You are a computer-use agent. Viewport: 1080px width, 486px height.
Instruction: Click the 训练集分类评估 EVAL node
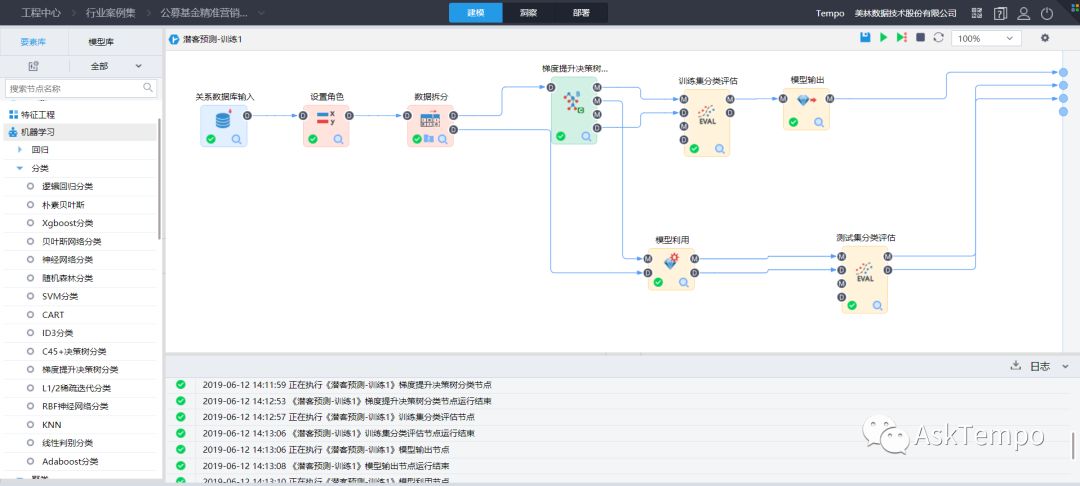click(707, 116)
